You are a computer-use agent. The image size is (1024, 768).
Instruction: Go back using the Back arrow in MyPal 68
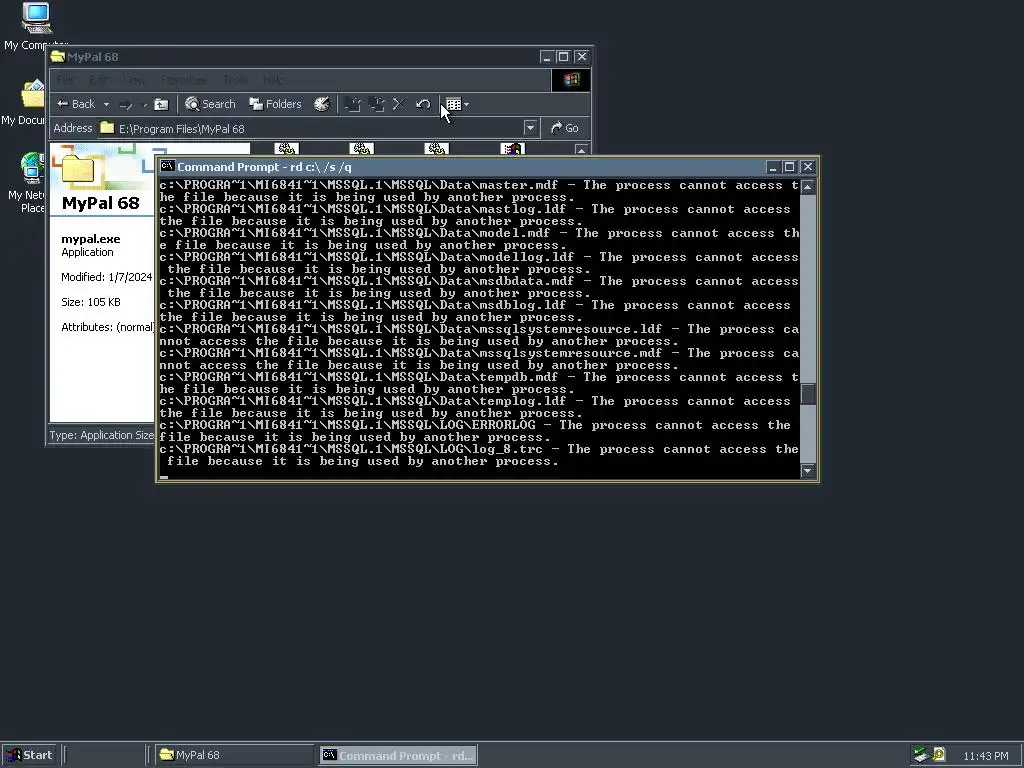pyautogui.click(x=76, y=104)
